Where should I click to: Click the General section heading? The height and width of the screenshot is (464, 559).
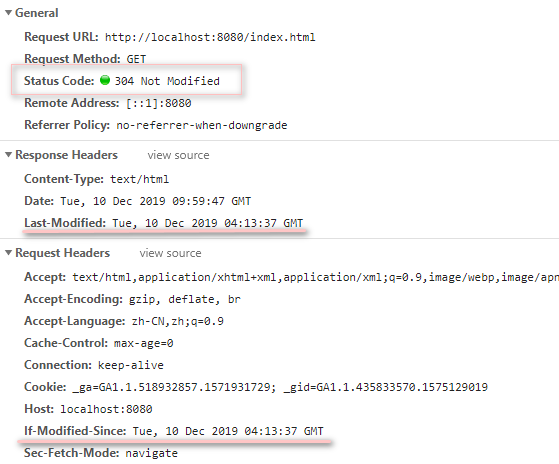pyautogui.click(x=36, y=13)
